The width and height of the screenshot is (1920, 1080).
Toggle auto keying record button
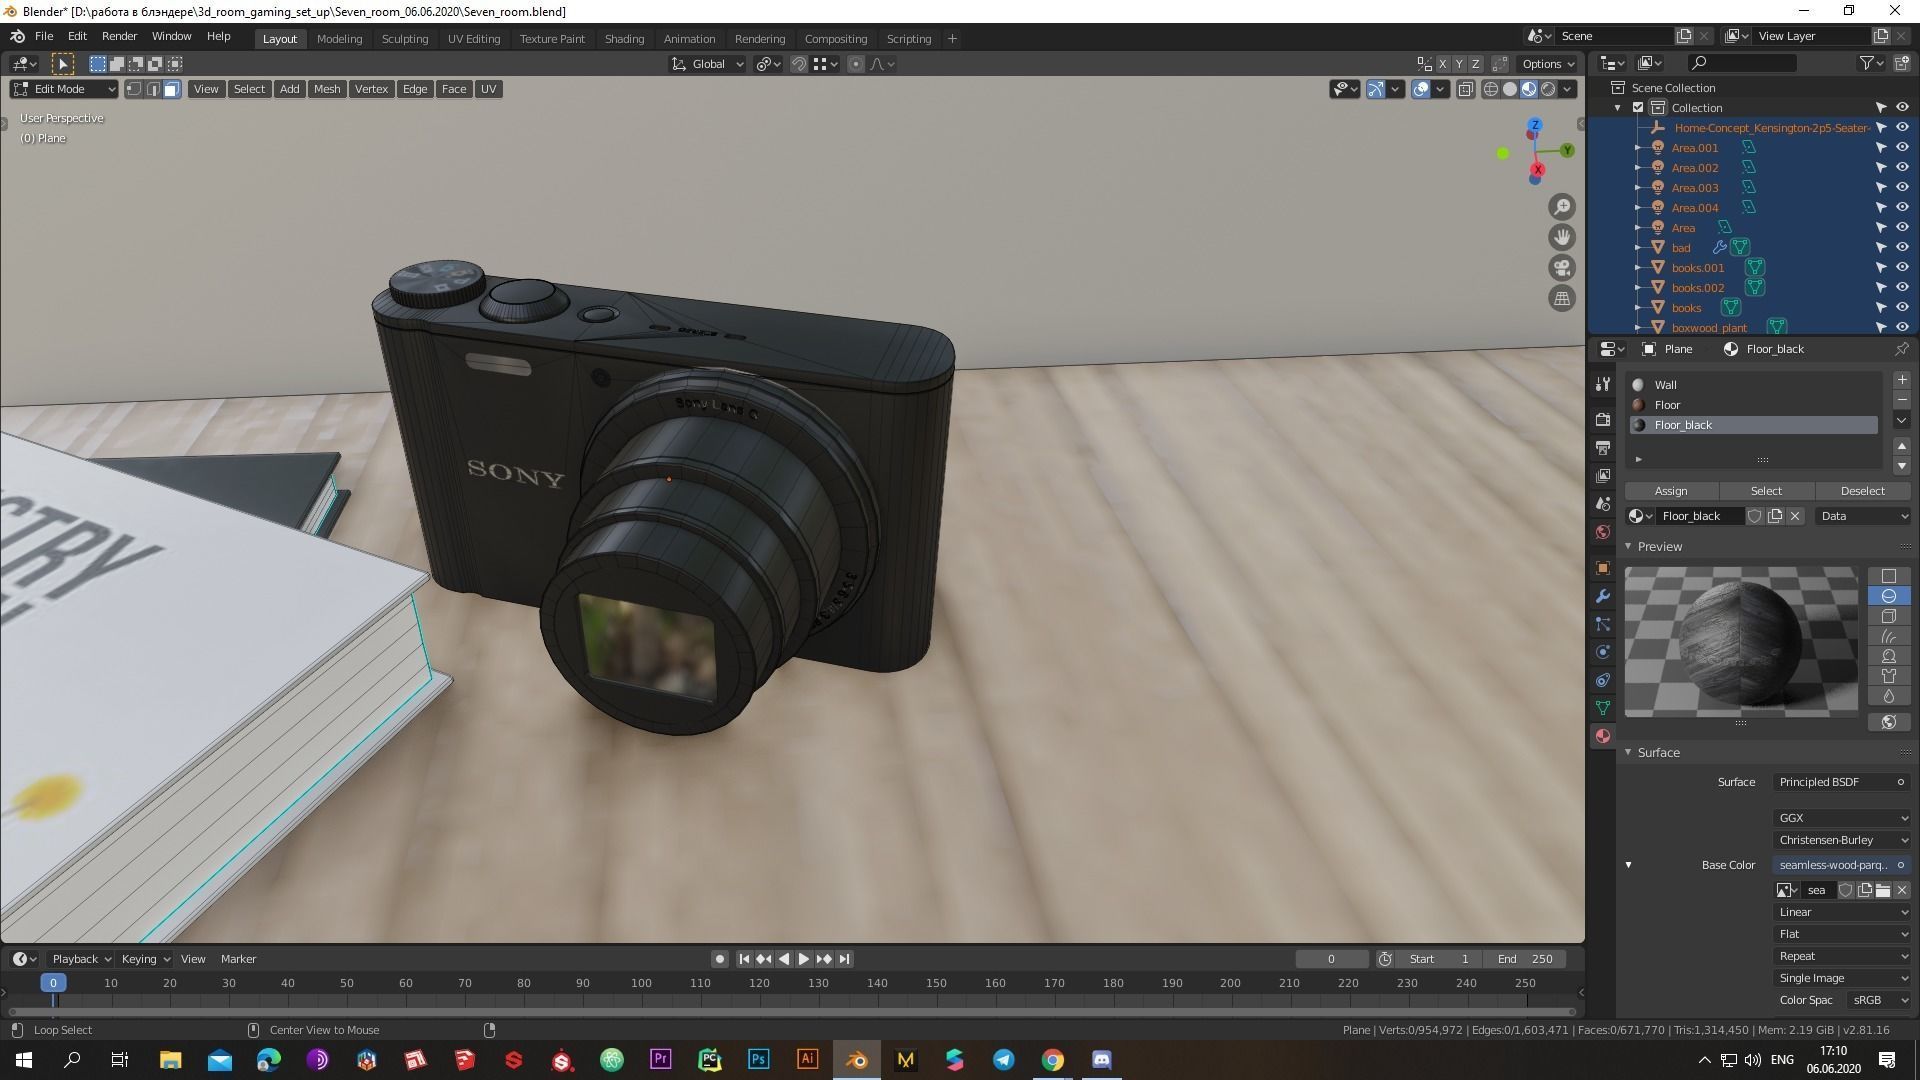pos(719,959)
